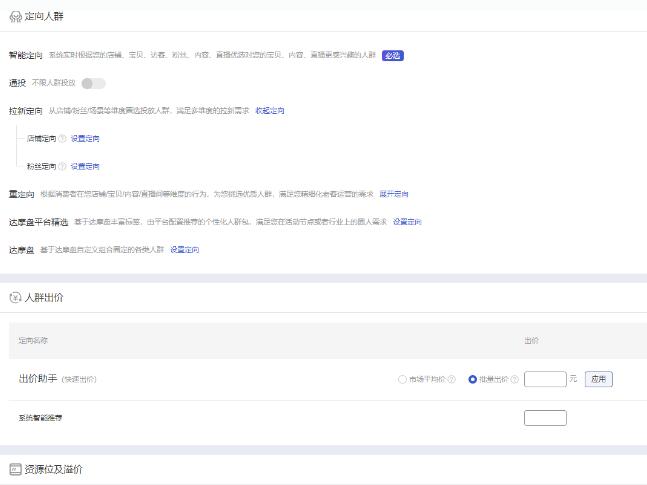Click 设置定向 link for 粉丝定向
This screenshot has height=485, width=647.
click(85, 166)
